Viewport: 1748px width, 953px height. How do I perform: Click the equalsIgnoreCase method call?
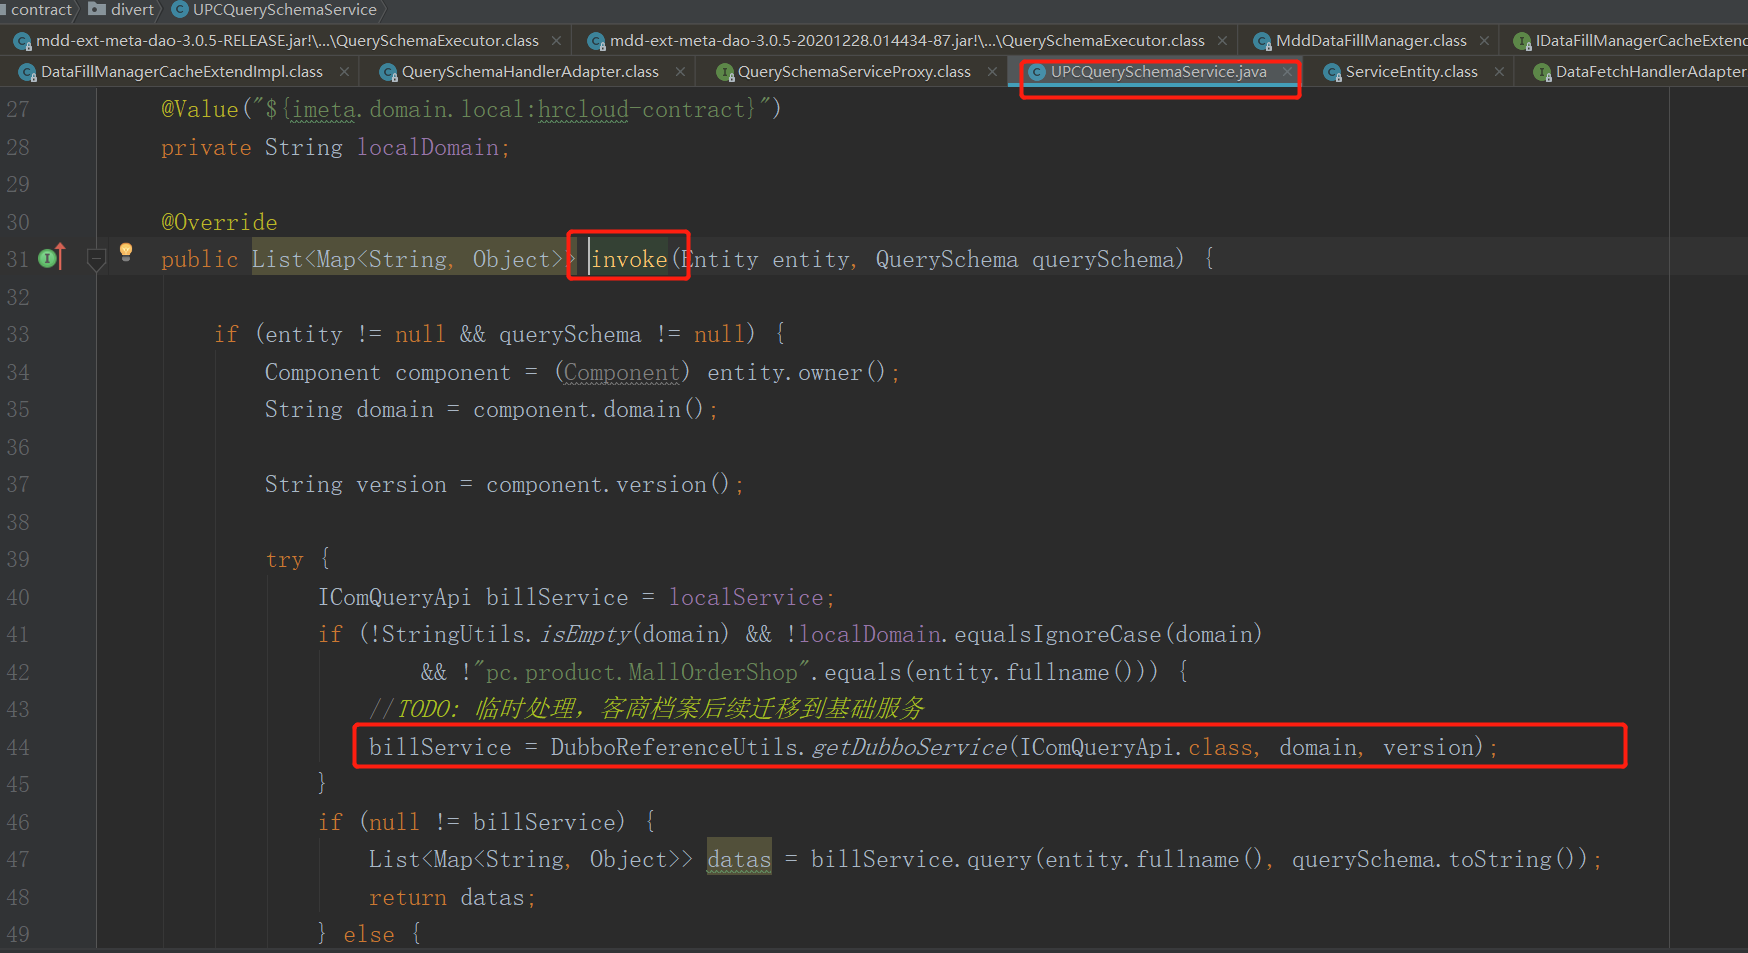[x=1057, y=634]
